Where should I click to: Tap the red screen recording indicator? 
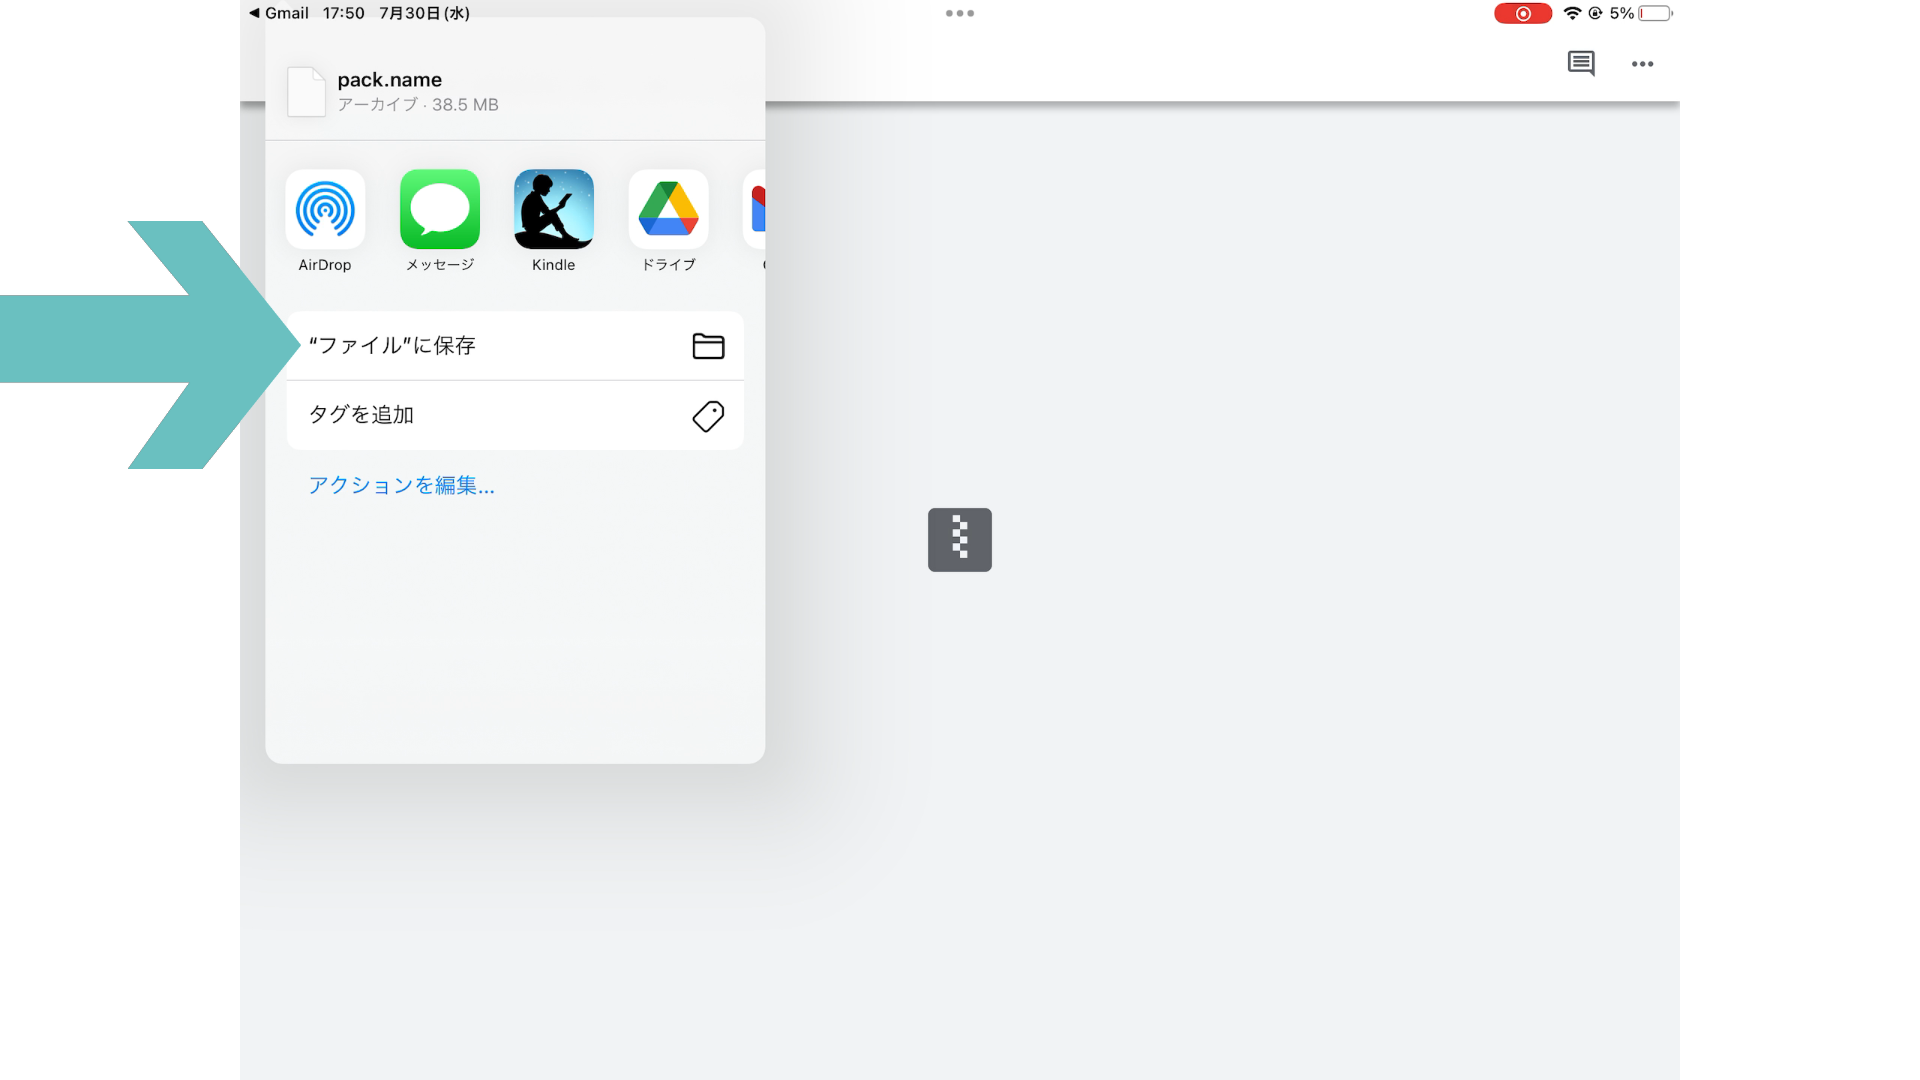pos(1522,13)
